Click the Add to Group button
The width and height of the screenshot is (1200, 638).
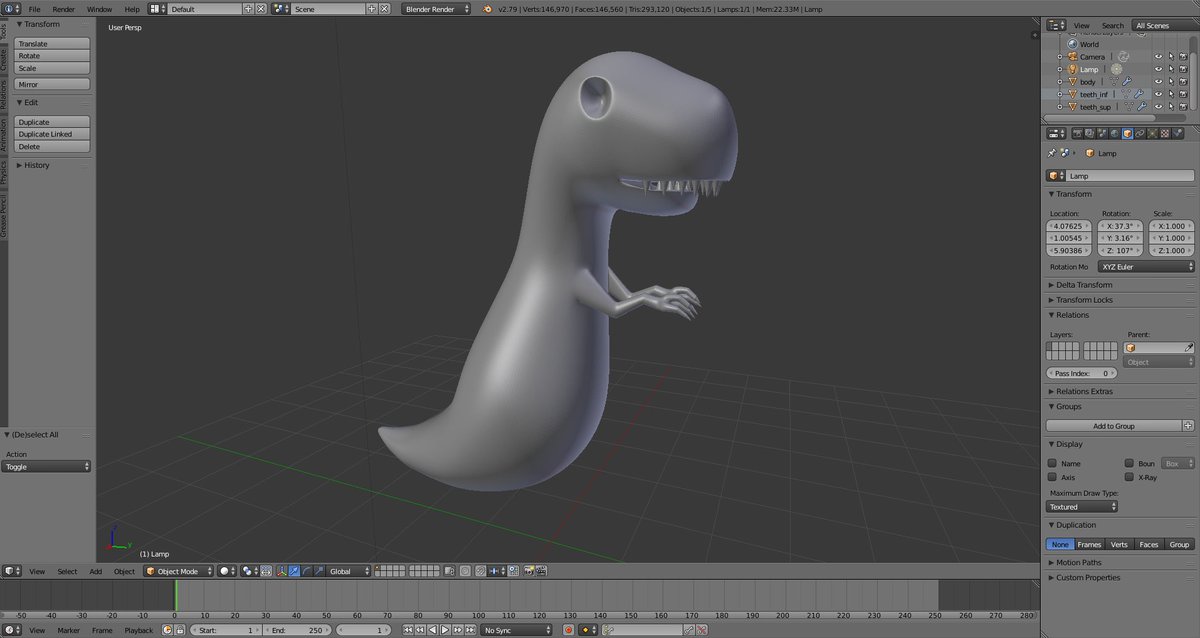tap(1114, 426)
